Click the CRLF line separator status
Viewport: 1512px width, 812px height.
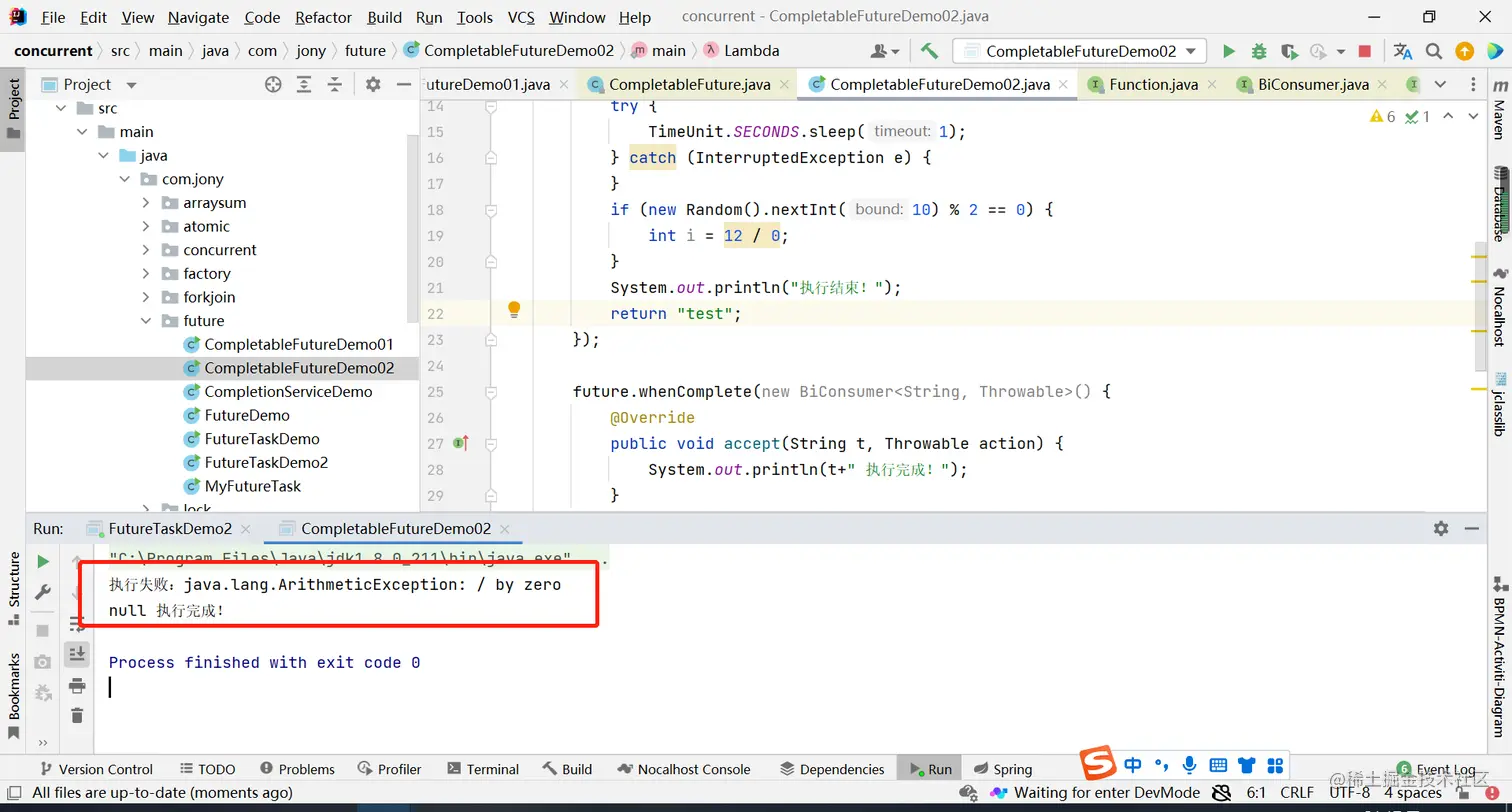point(1297,793)
